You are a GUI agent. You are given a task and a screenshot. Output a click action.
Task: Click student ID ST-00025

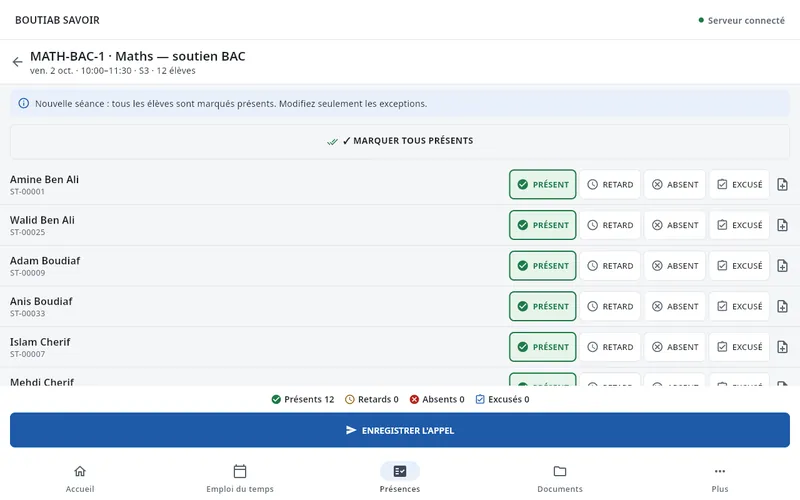28,232
